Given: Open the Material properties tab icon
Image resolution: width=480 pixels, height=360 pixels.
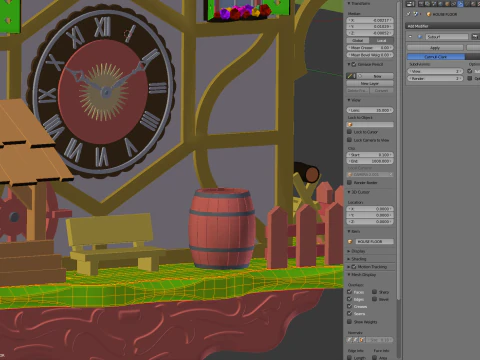Looking at the screenshot, I should [x=473, y=4].
